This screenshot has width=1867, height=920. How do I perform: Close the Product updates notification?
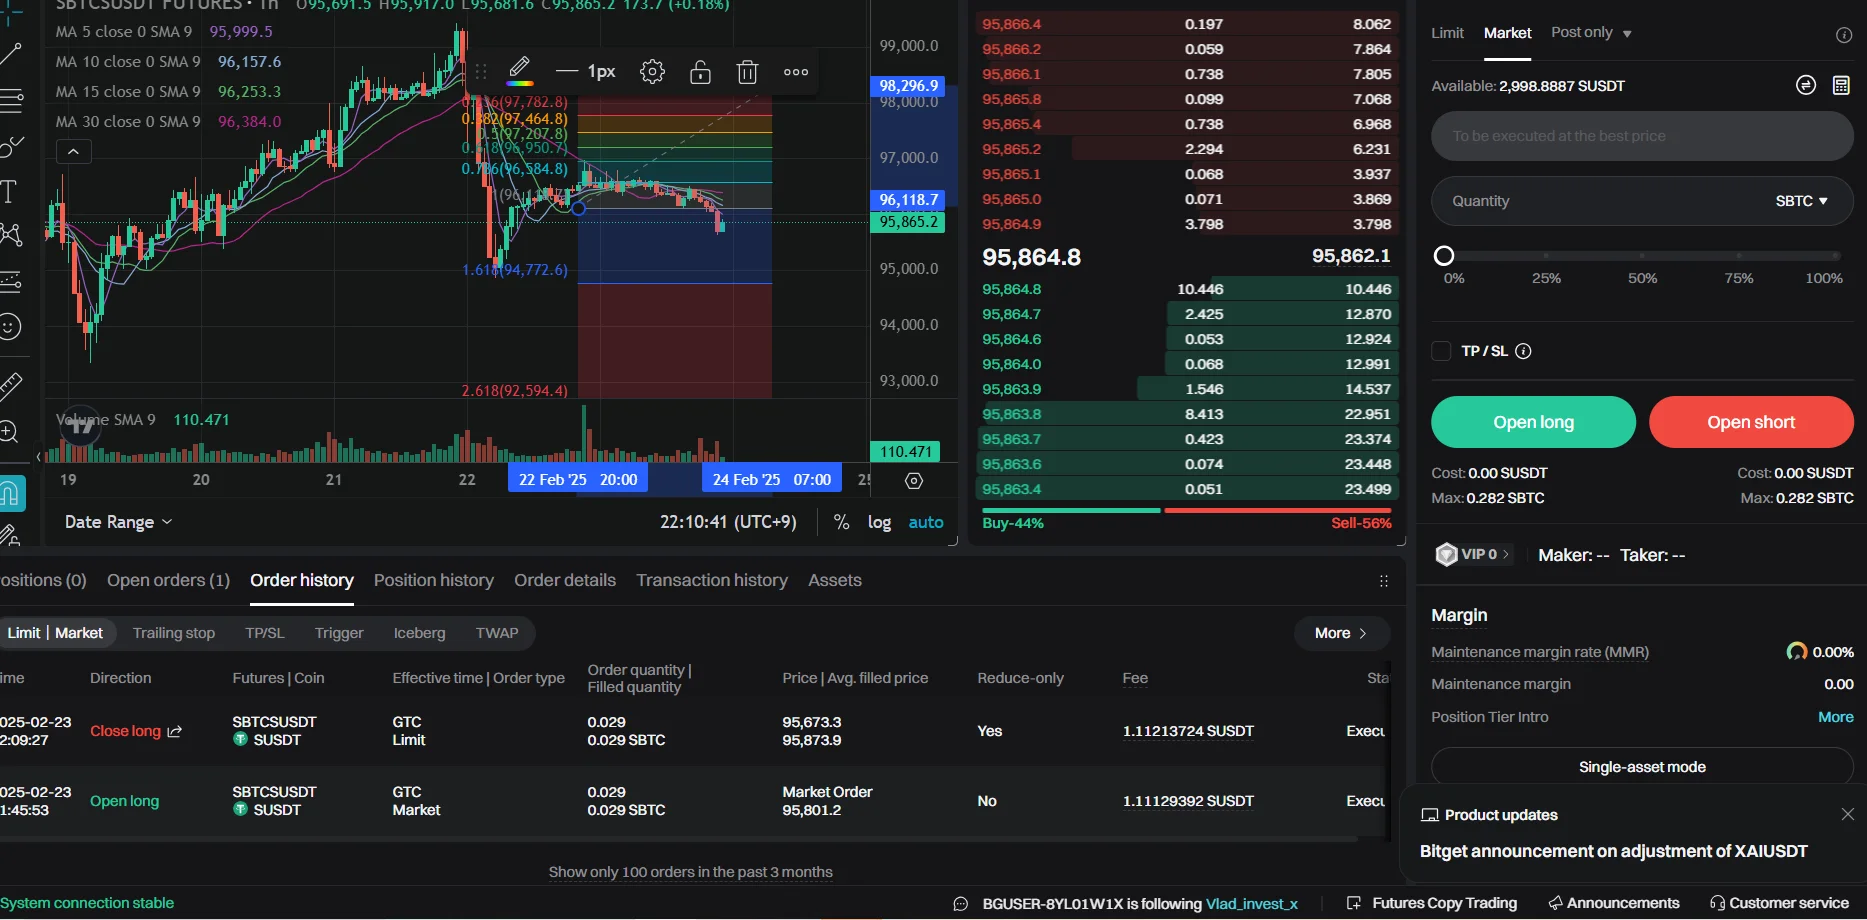pos(1847,814)
